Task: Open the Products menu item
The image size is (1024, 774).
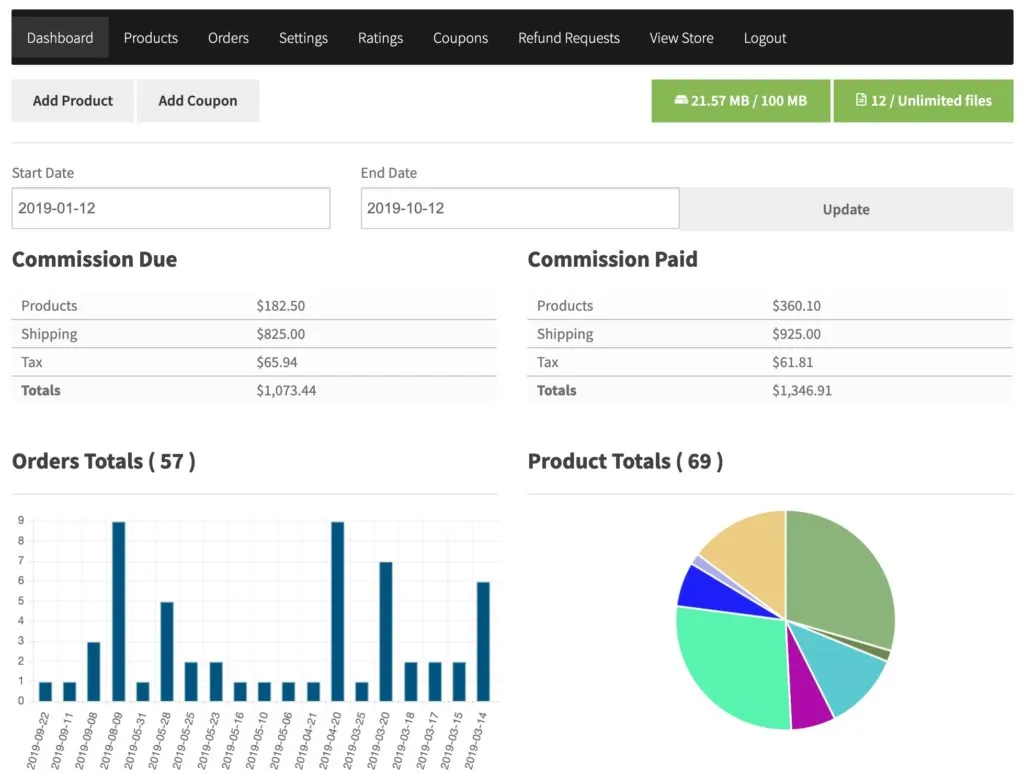Action: pos(150,38)
